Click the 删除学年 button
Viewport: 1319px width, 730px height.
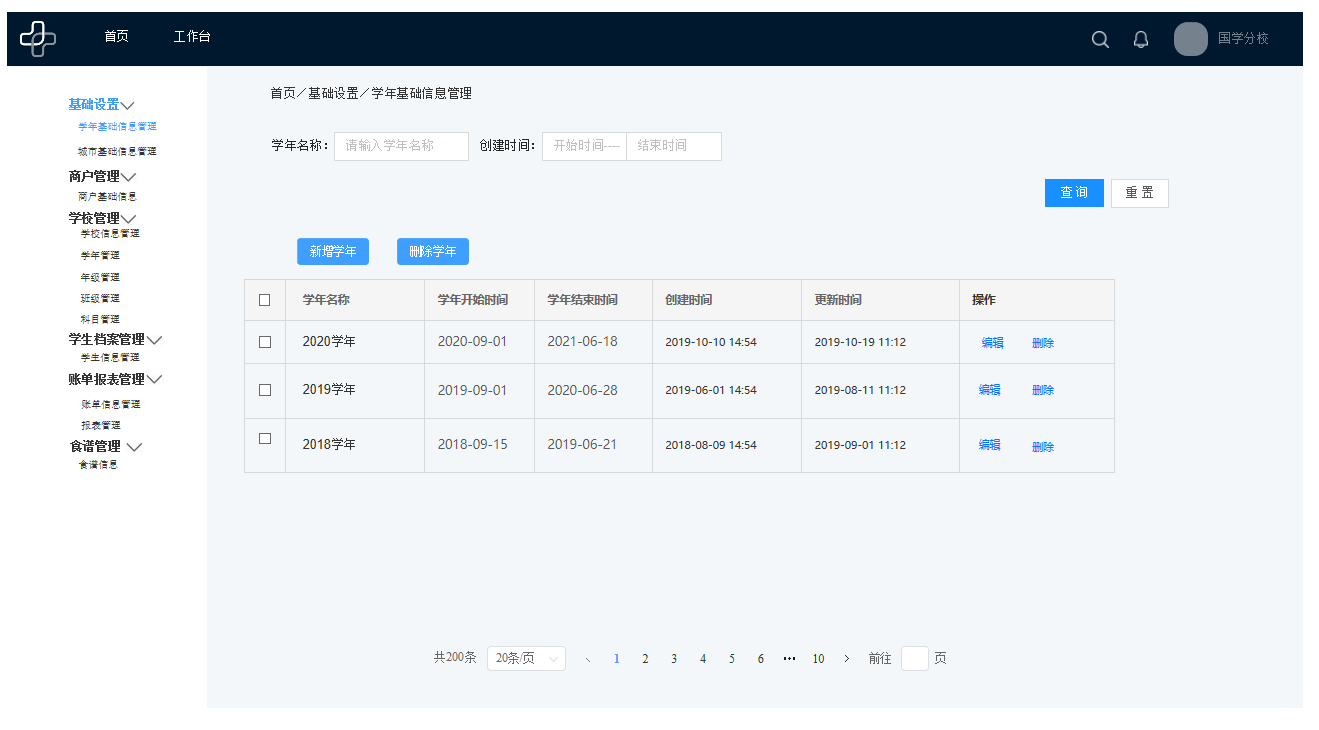coord(433,252)
